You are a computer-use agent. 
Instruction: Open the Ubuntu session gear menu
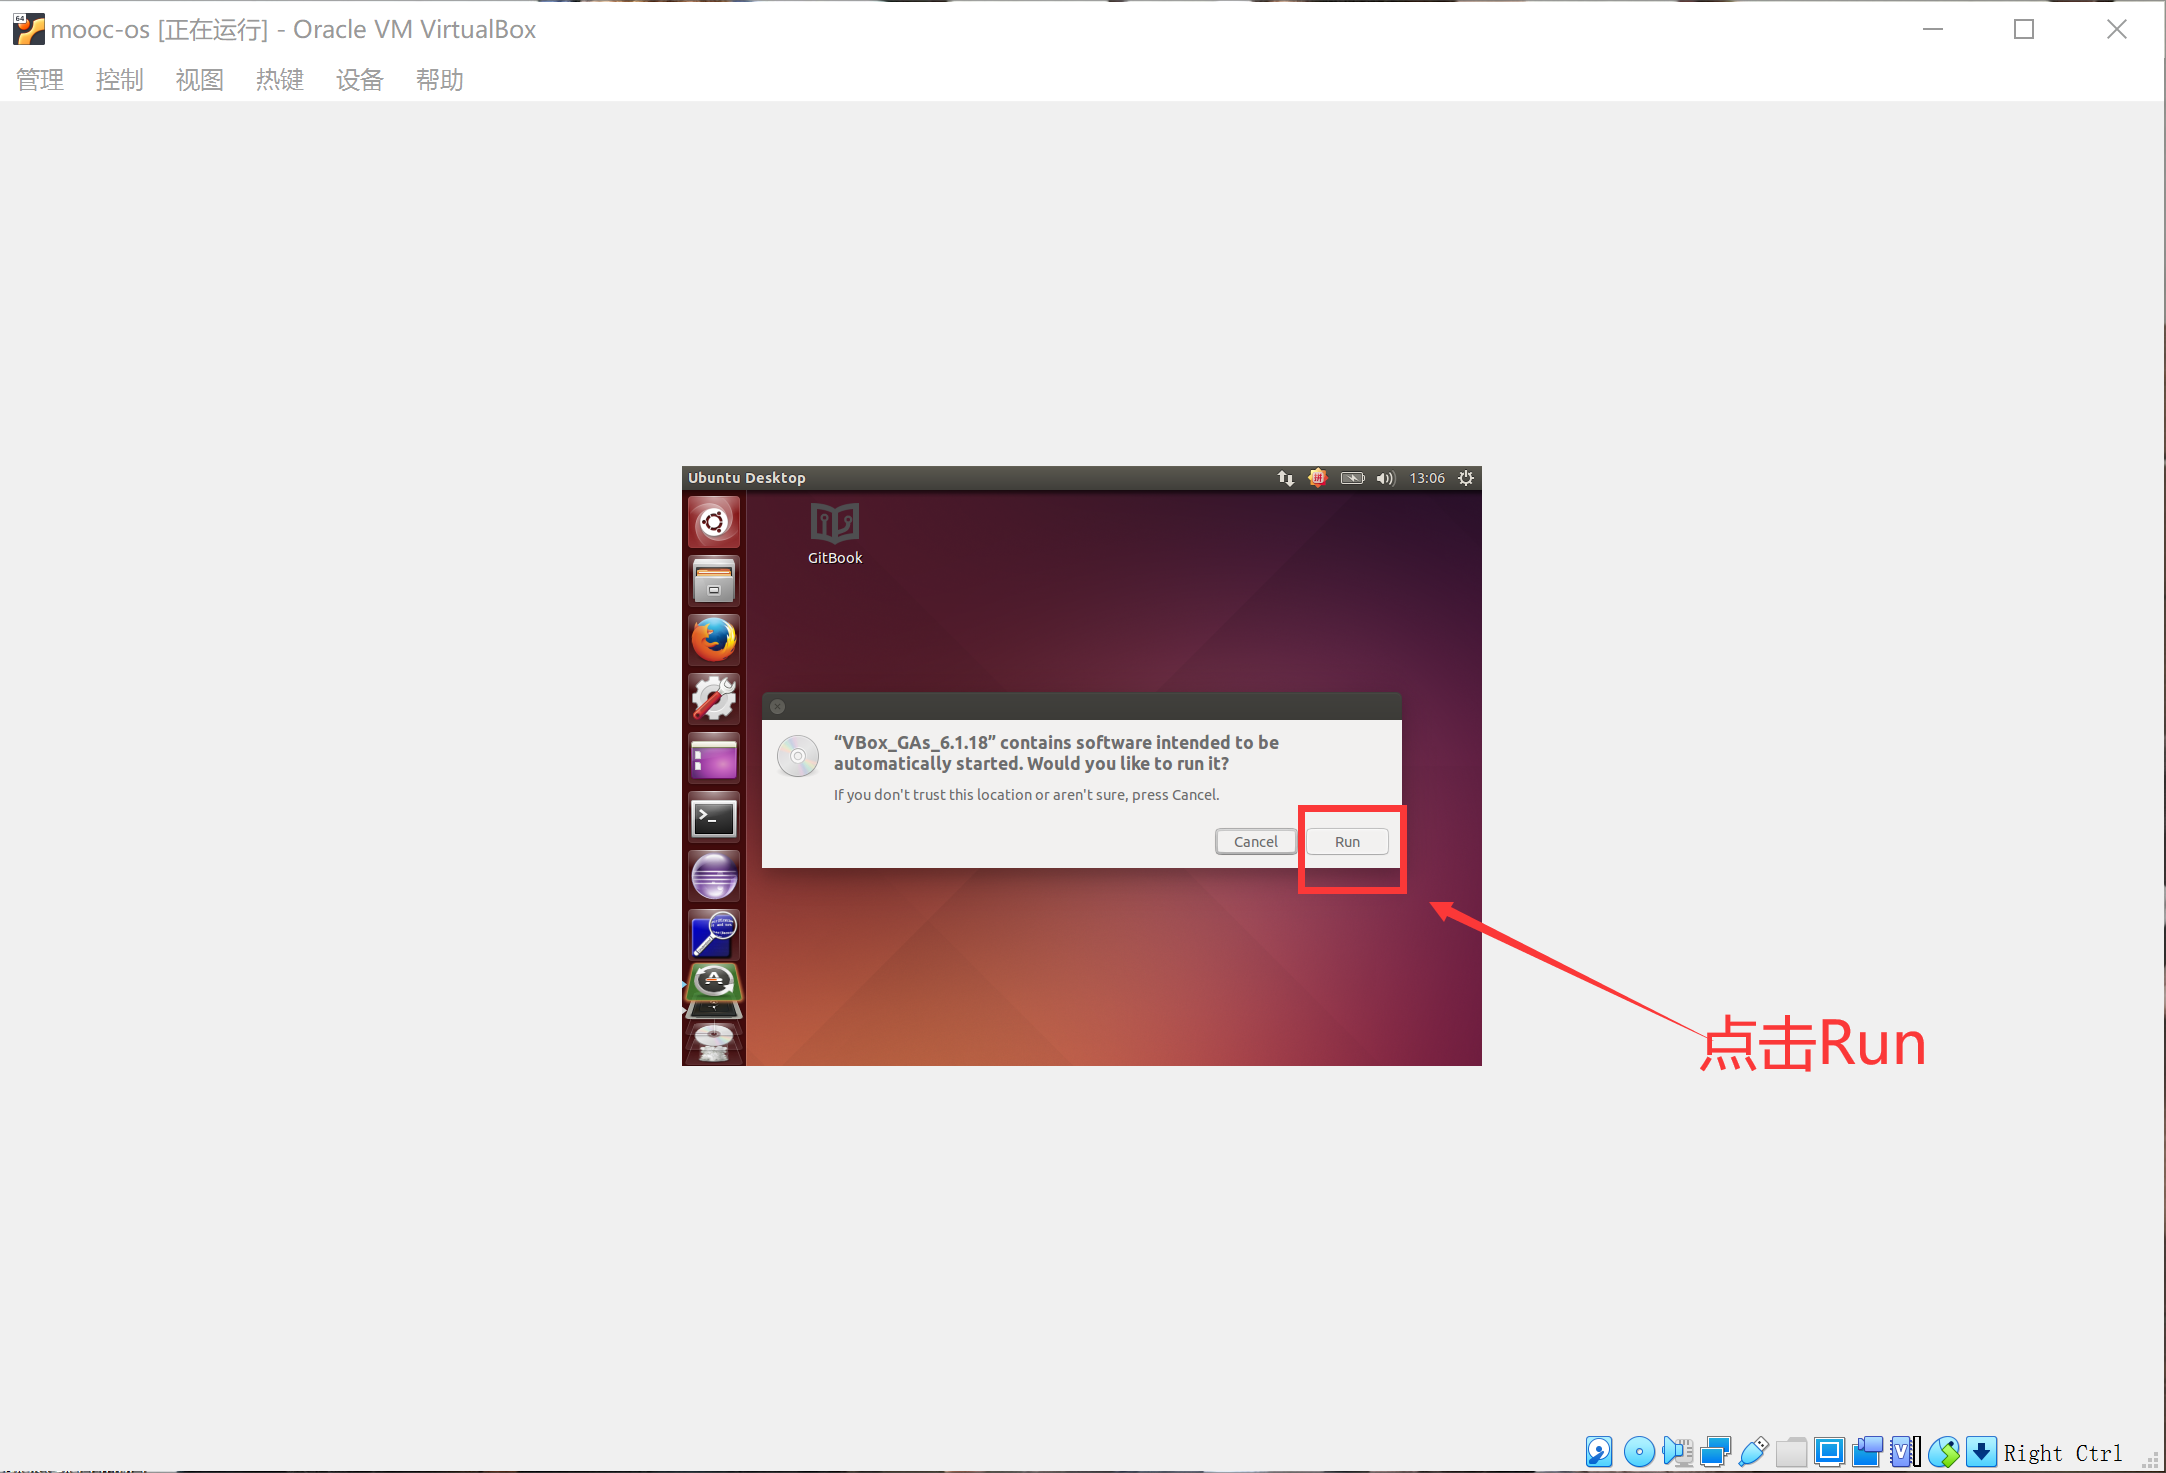tap(1466, 478)
